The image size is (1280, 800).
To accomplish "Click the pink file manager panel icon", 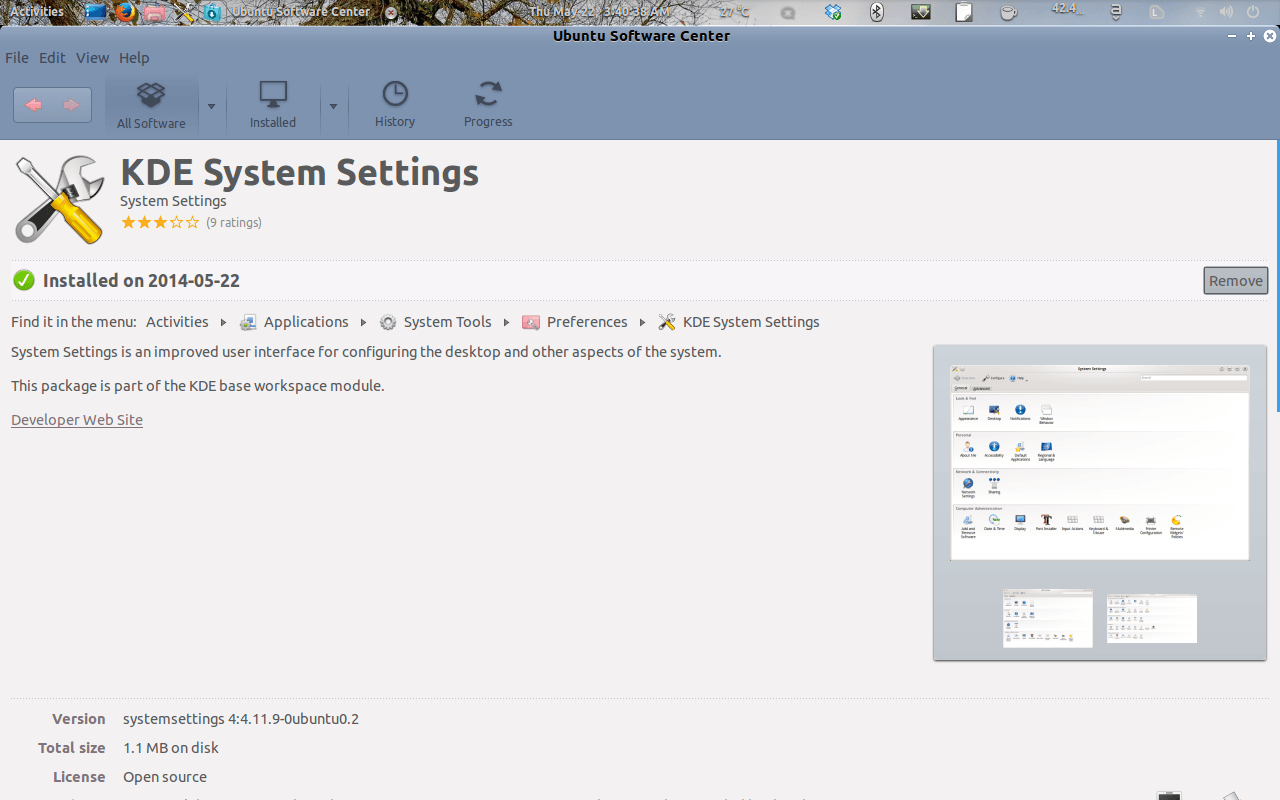I will click(x=154, y=12).
